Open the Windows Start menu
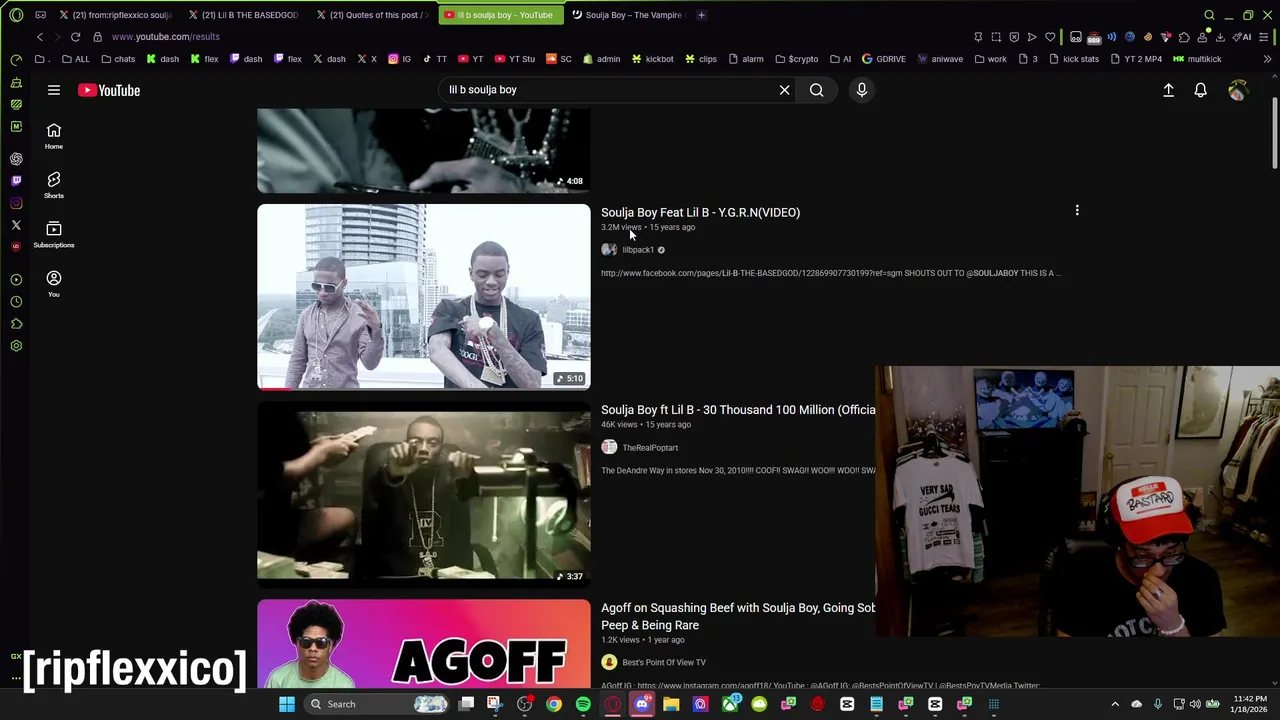Image resolution: width=1280 pixels, height=720 pixels. click(287, 704)
